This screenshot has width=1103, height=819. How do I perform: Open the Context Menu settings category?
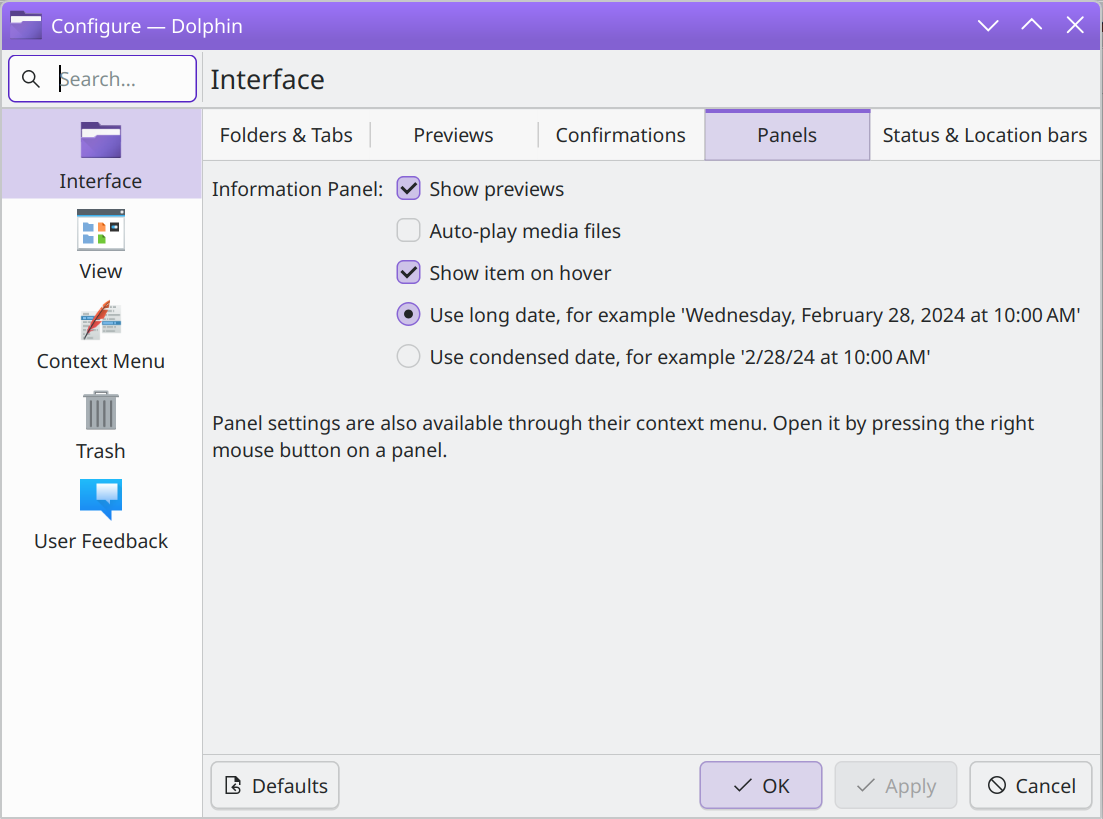tap(101, 334)
